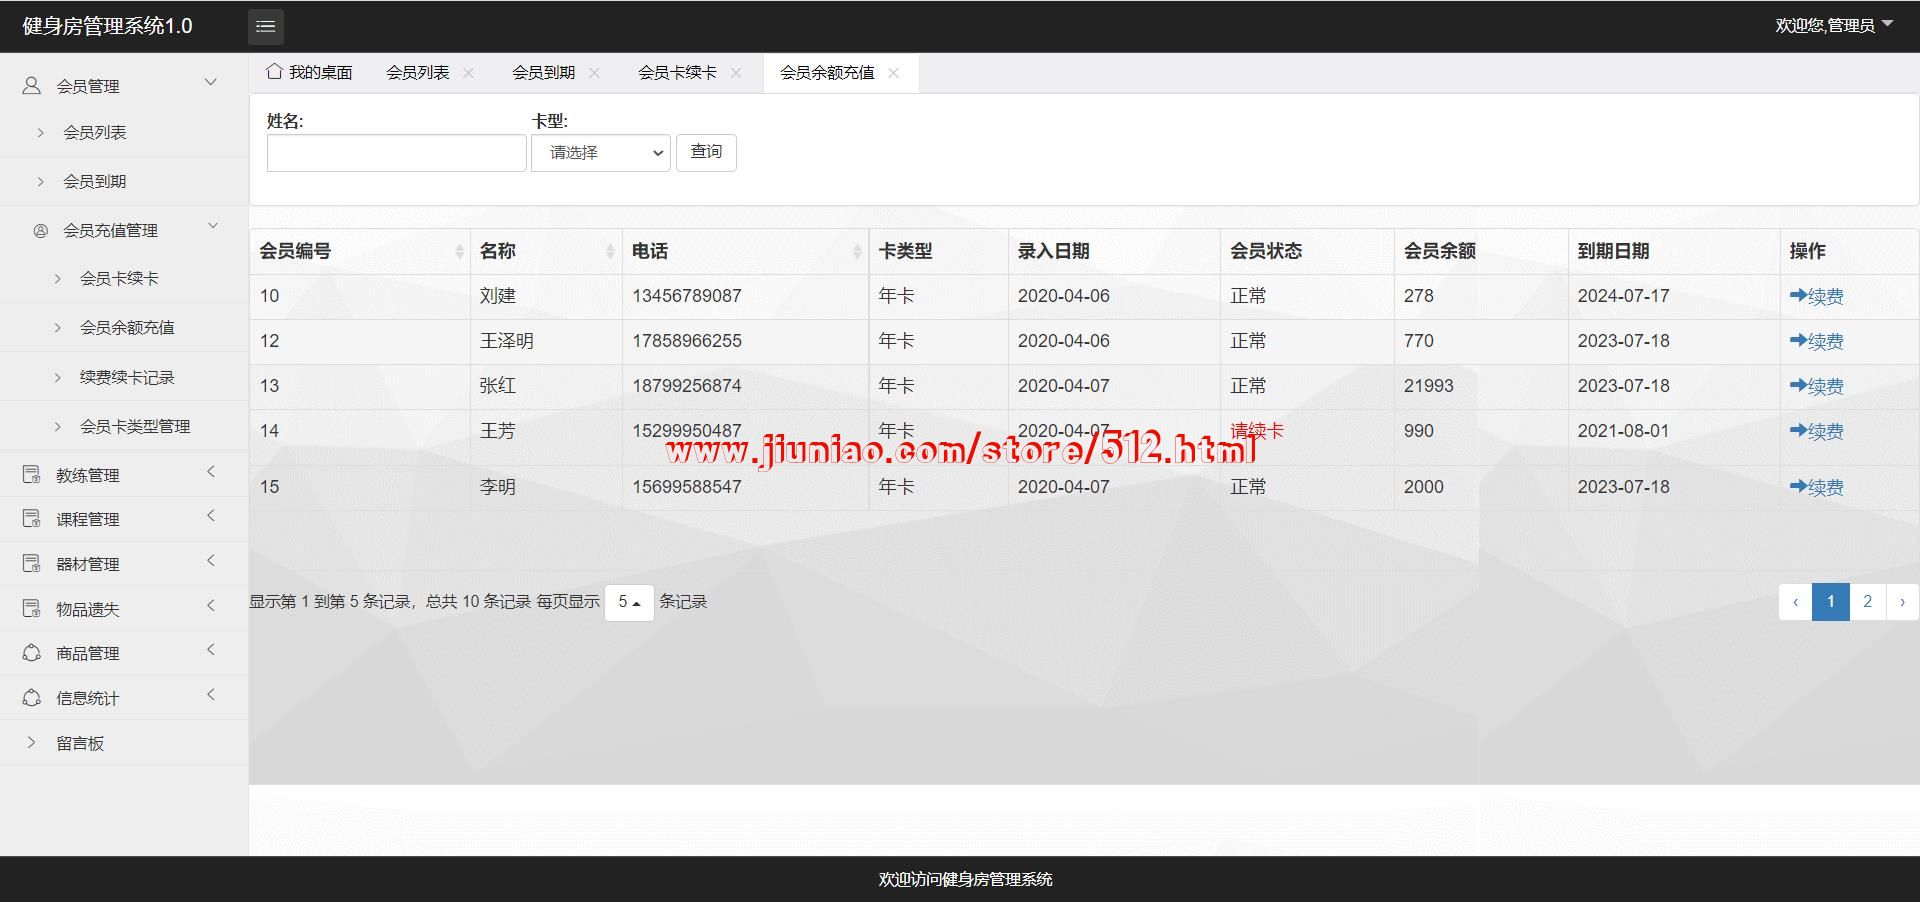Click the 教练管理 sidebar icon

click(32, 475)
